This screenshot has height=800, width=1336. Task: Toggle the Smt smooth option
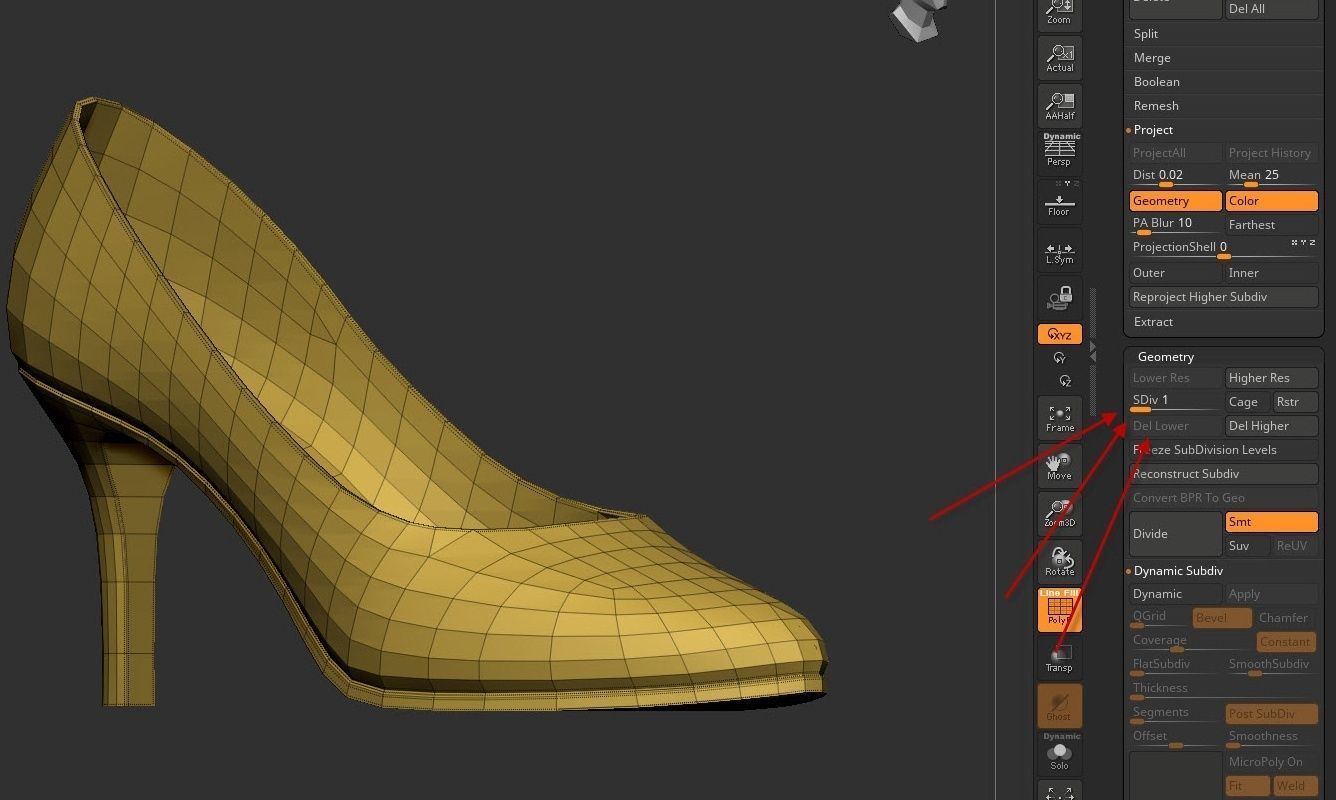[1272, 522]
